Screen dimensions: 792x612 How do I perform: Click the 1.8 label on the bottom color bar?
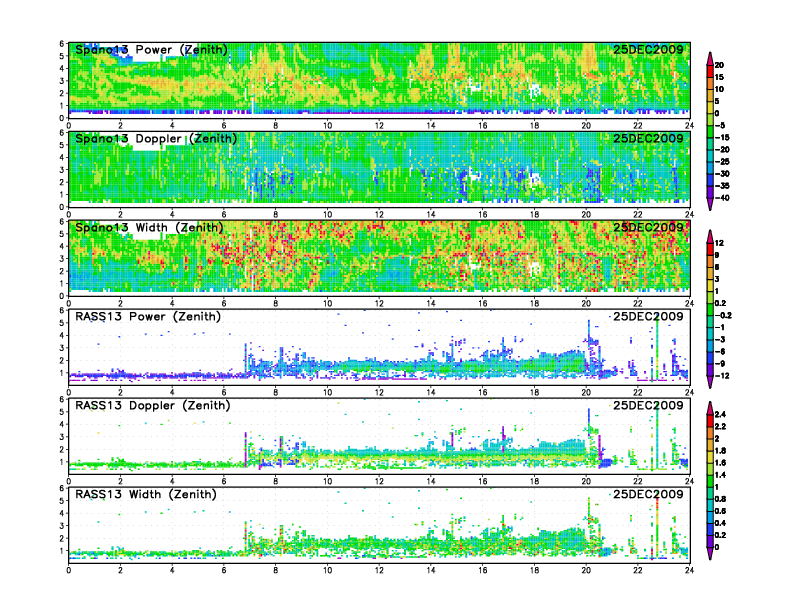coord(720,451)
